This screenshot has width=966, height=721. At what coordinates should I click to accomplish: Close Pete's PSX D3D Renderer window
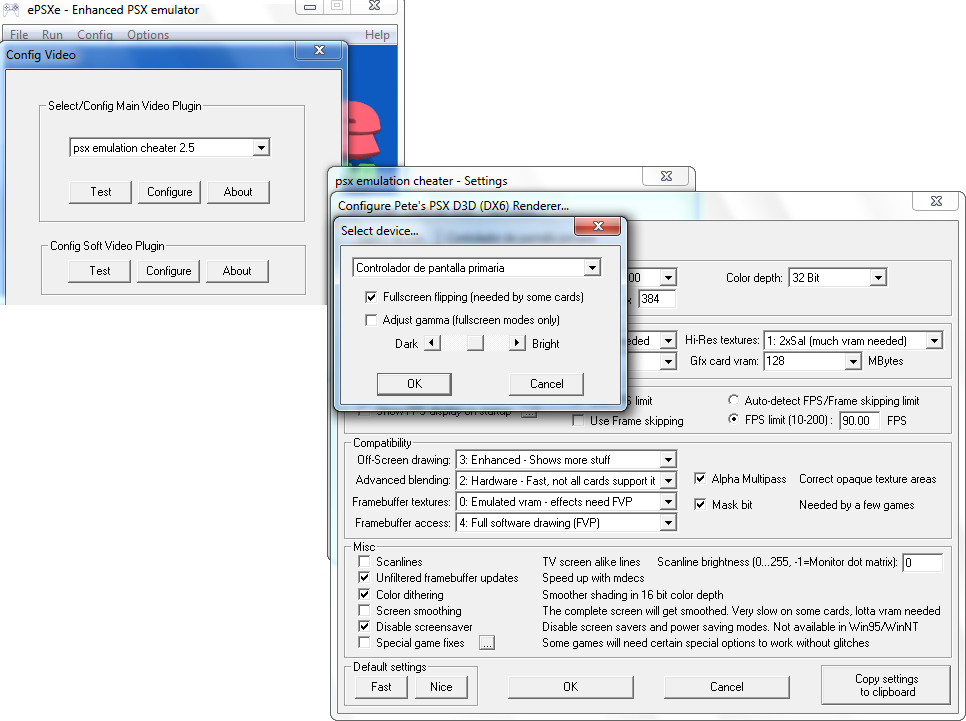[936, 201]
